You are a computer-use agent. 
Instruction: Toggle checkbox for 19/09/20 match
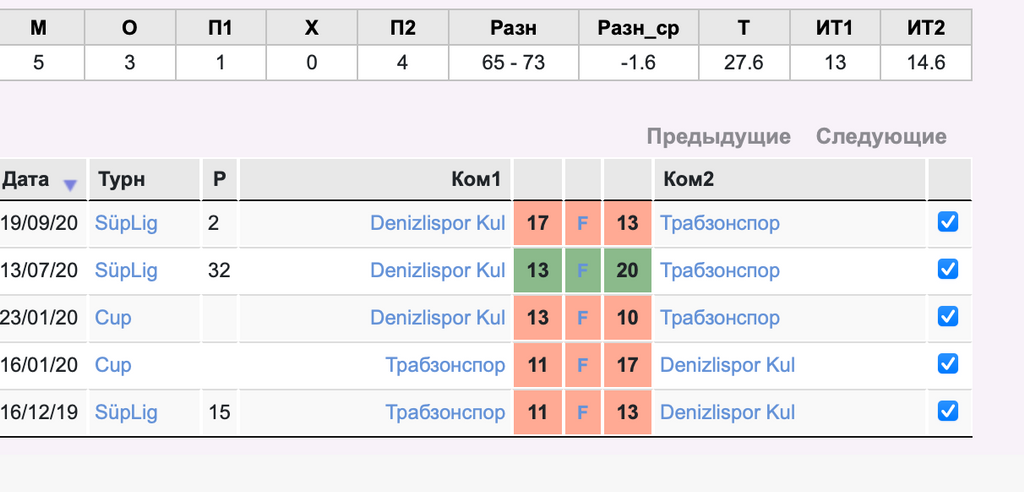tap(948, 222)
